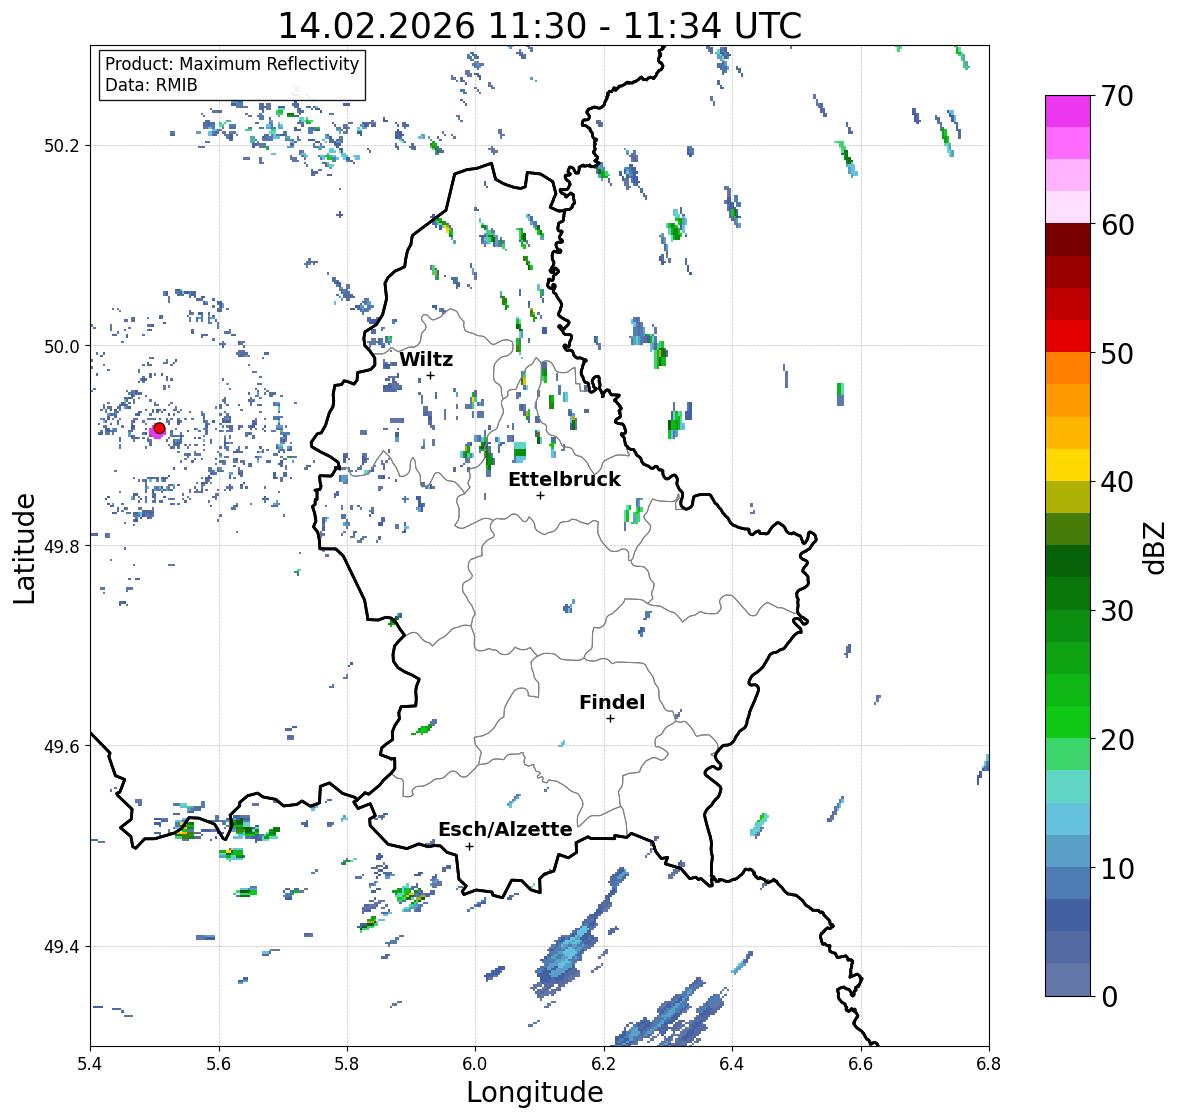The height and width of the screenshot is (1117, 1179).
Task: Click the plus marker under Ettelbruck
Action: click(x=540, y=495)
